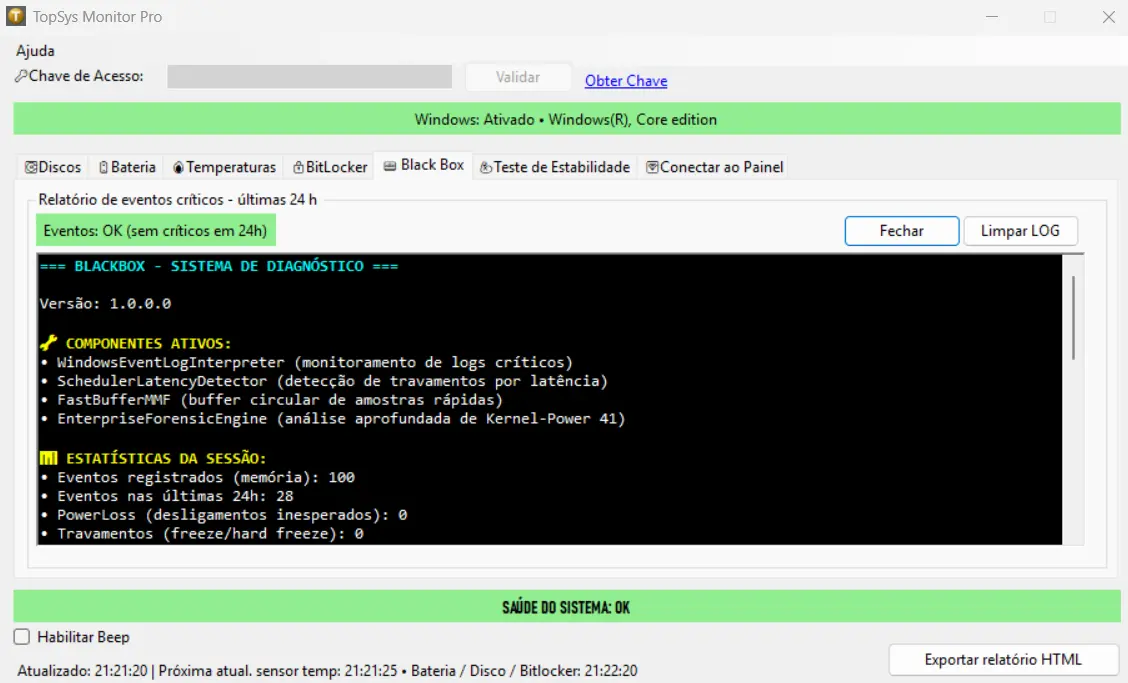
Task: Select the Discos tab icon
Action: click(29, 167)
